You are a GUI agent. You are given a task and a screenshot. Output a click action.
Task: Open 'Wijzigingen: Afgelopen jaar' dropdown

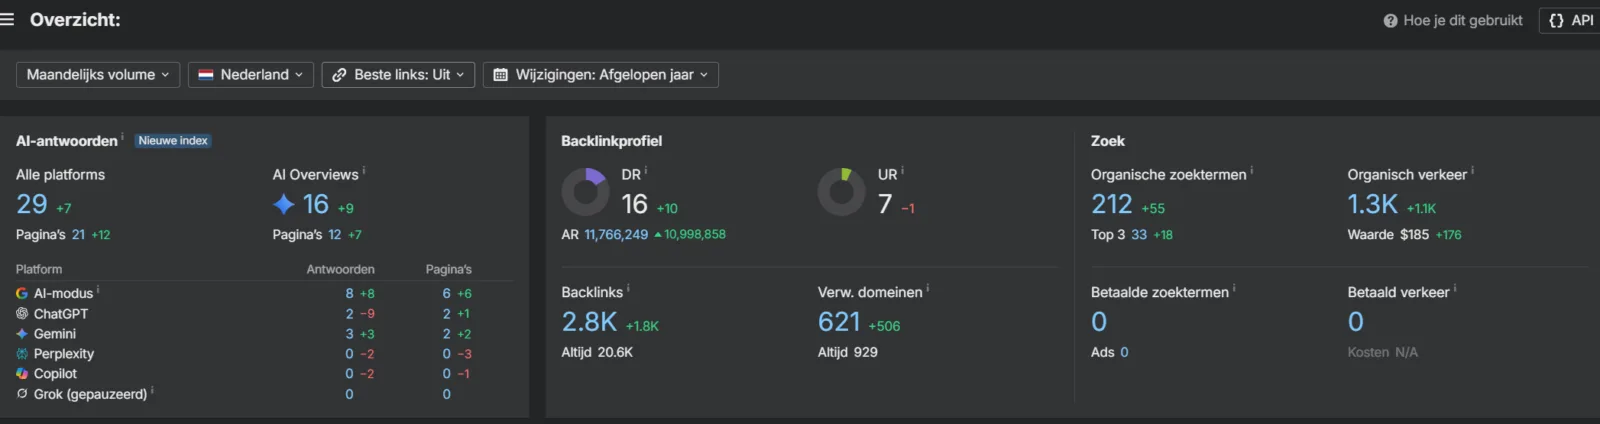point(601,75)
